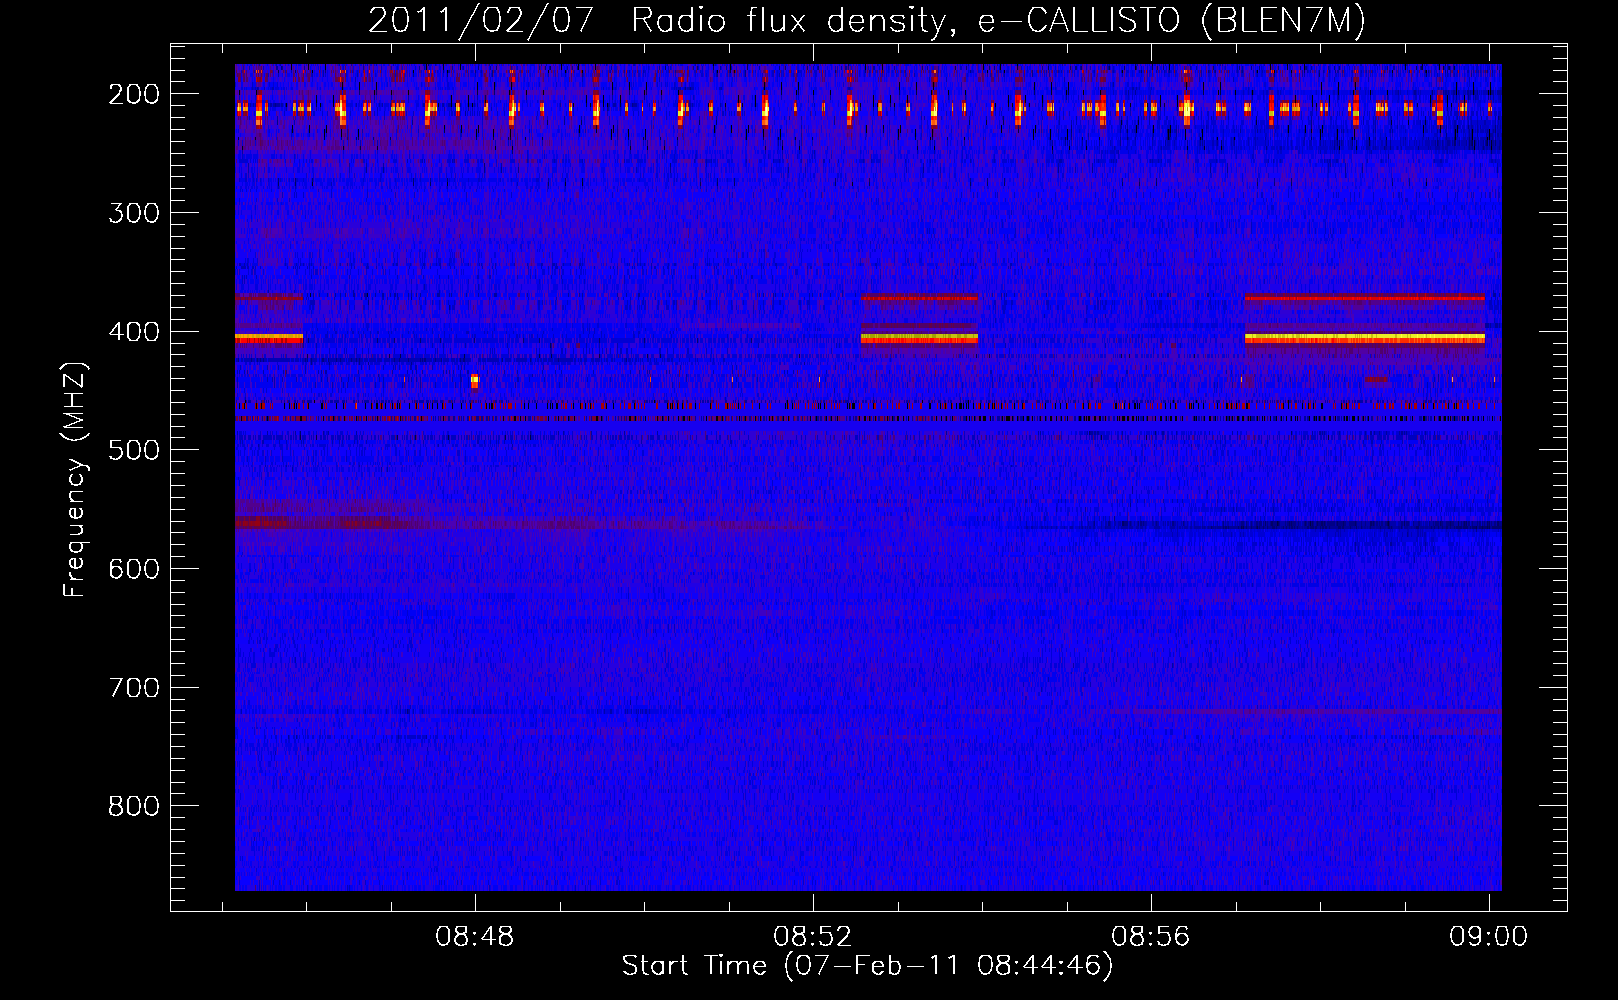Click the isolated bright spot near 440 MHz at 08:48
Screen dimensions: 1618x1000
474,380
